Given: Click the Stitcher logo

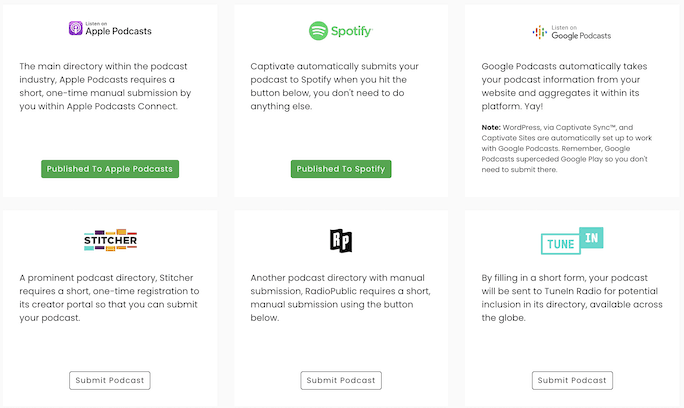Looking at the screenshot, I should point(110,240).
